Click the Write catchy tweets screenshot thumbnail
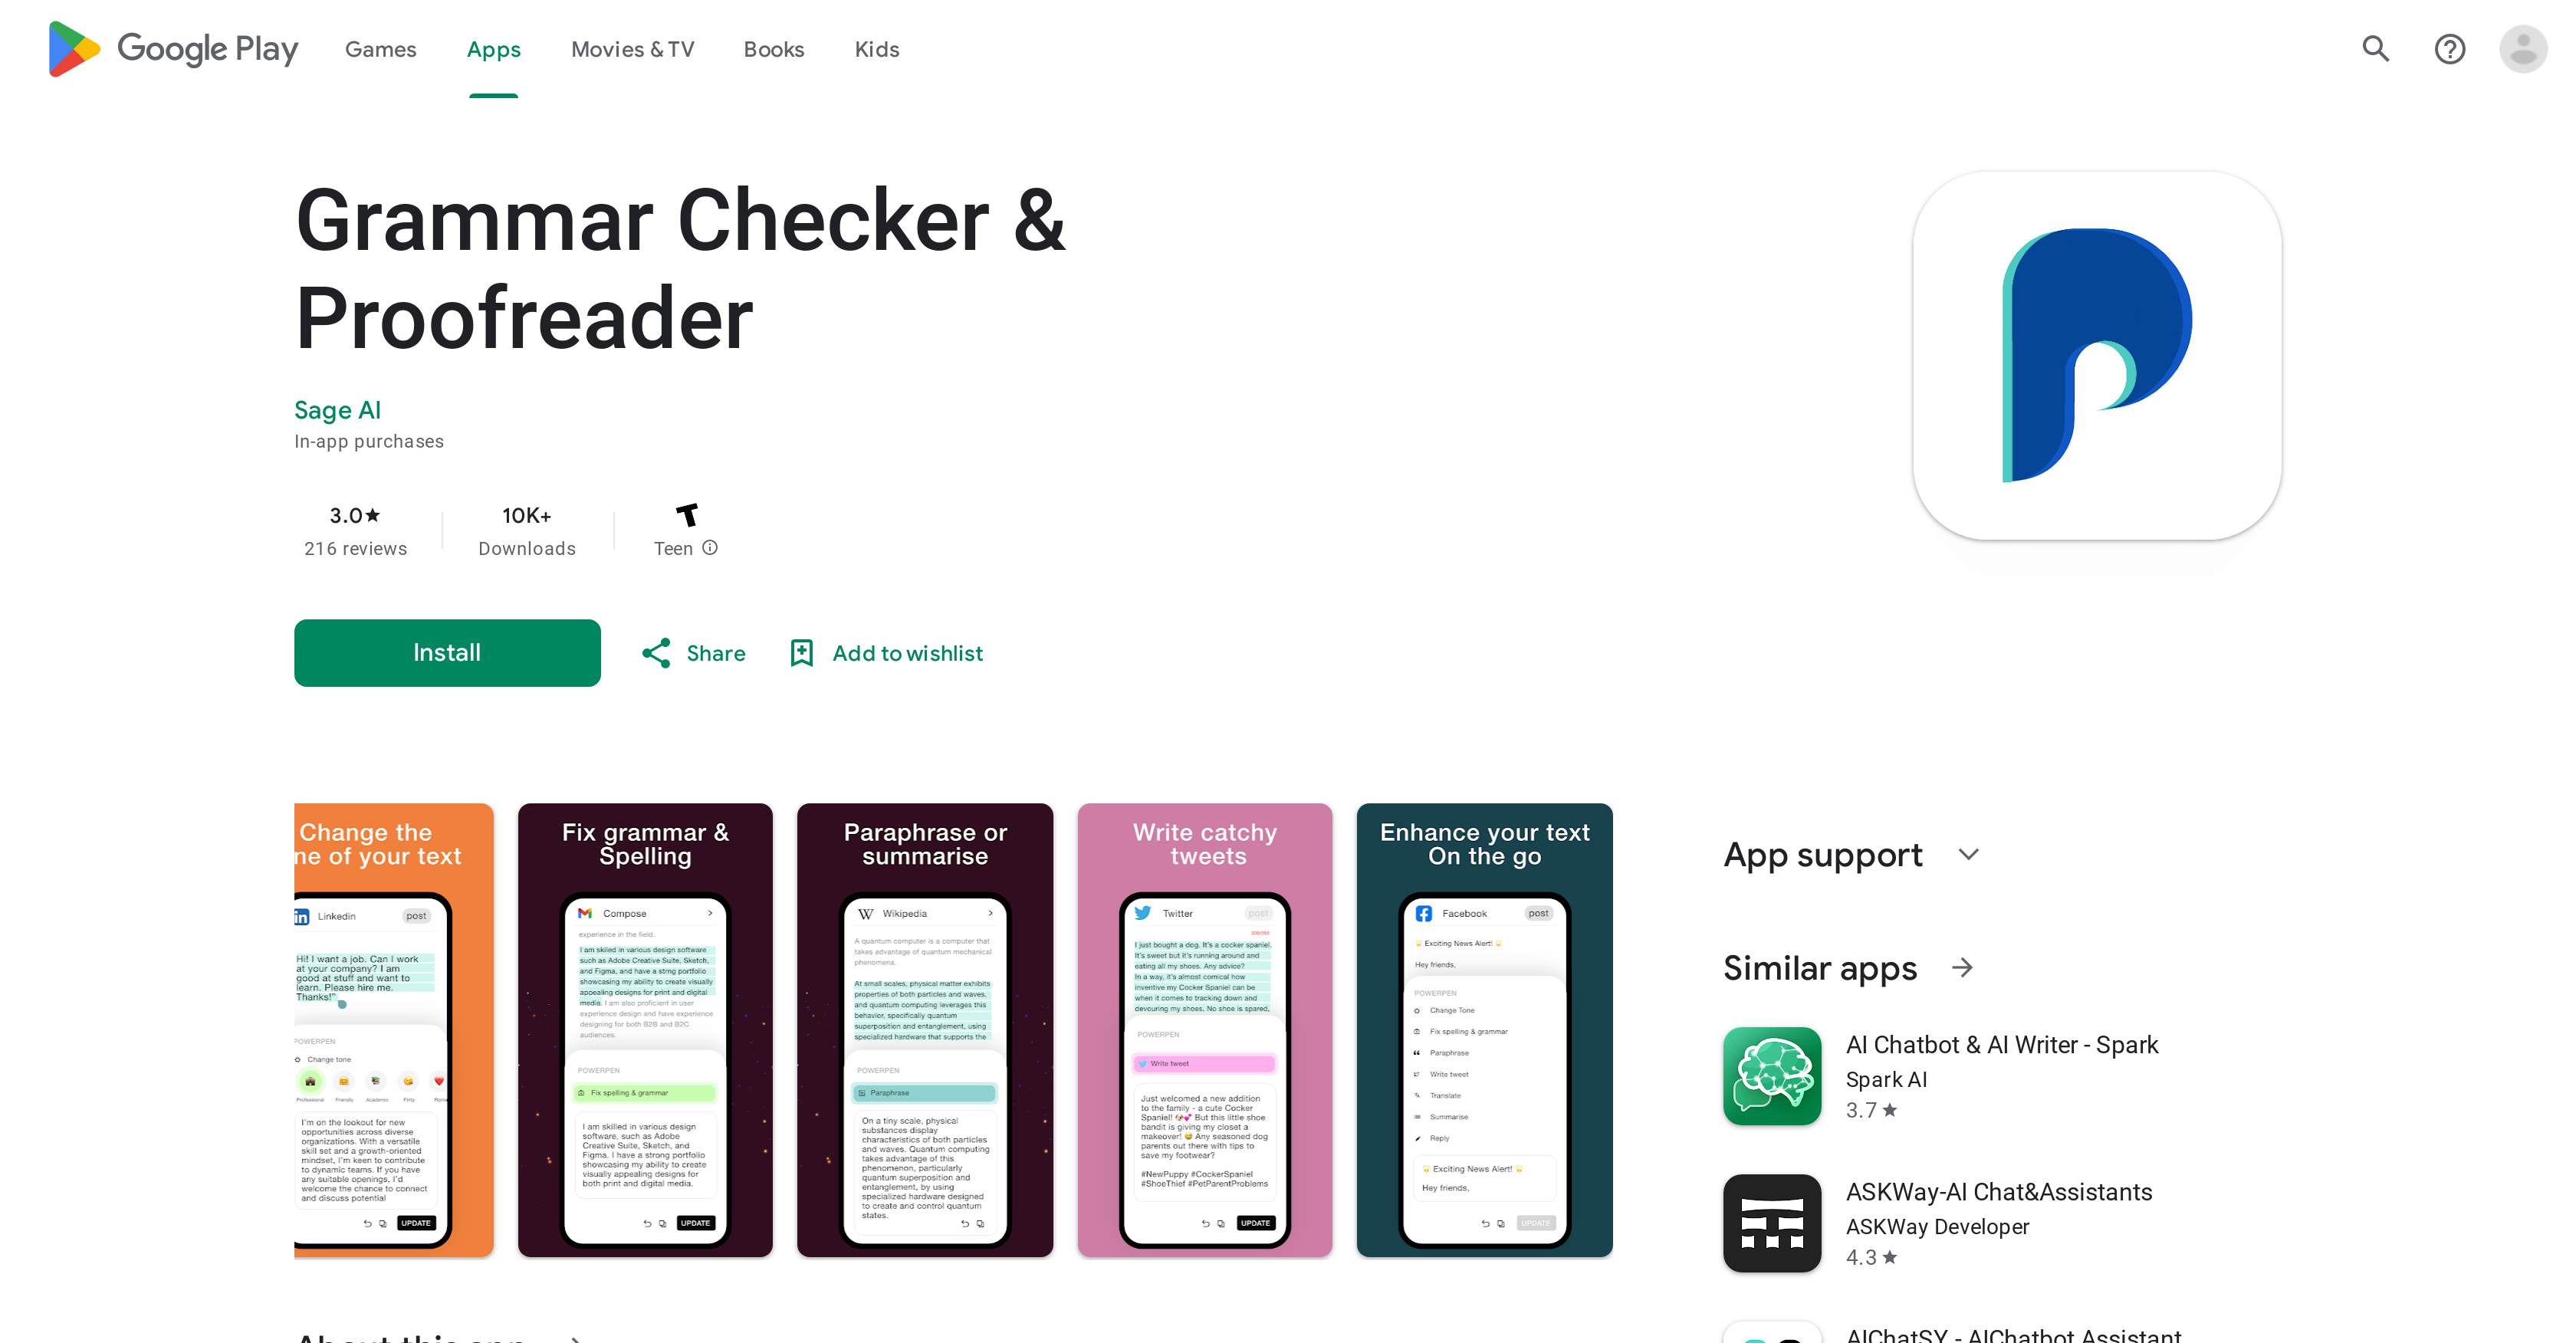Image resolution: width=2576 pixels, height=1343 pixels. point(1204,1029)
